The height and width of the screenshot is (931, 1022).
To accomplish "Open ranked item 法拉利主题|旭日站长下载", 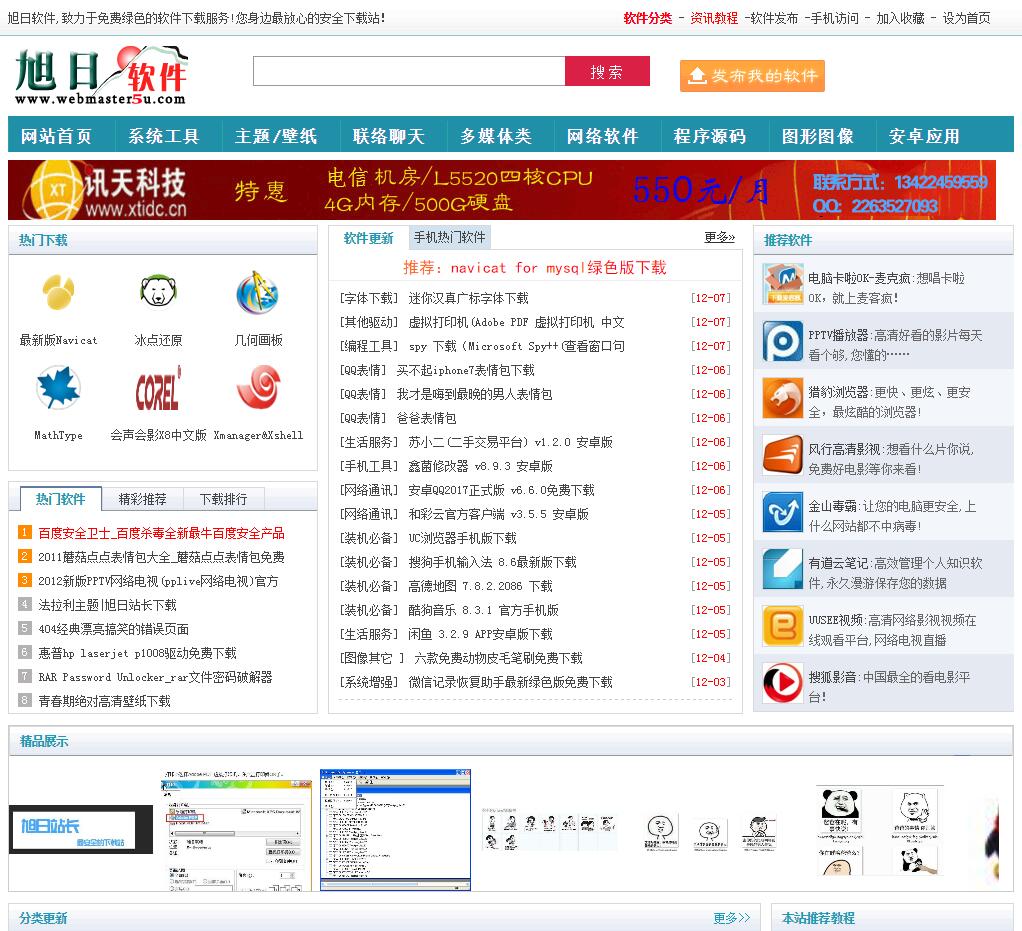I will pyautogui.click(x=108, y=605).
